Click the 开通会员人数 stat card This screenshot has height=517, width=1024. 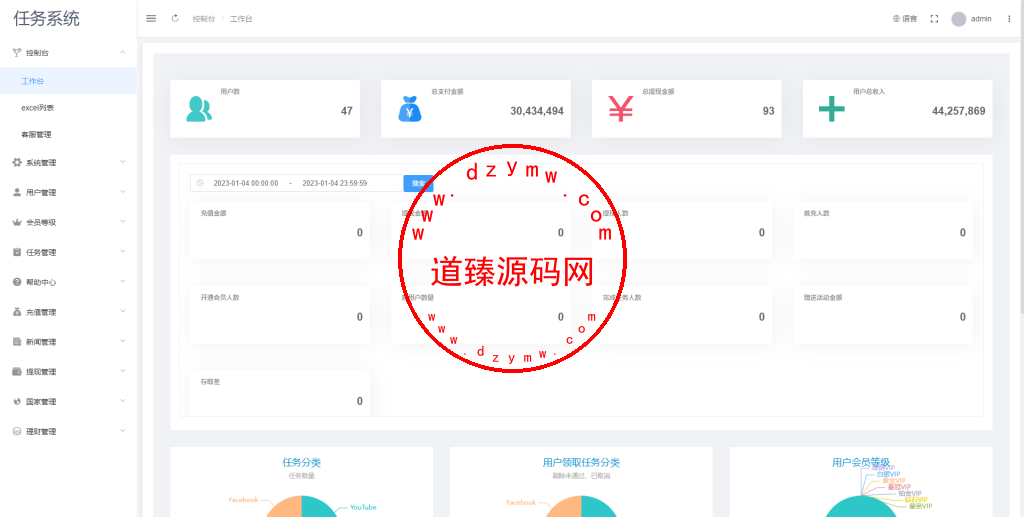point(280,315)
